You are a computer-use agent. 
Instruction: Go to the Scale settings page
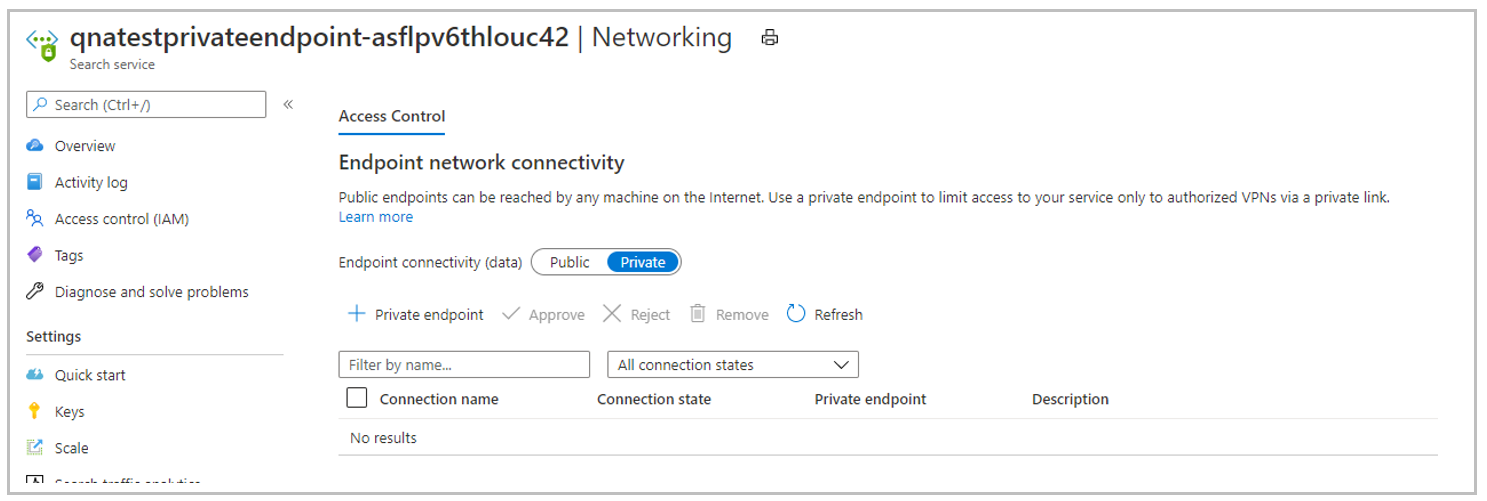click(71, 448)
